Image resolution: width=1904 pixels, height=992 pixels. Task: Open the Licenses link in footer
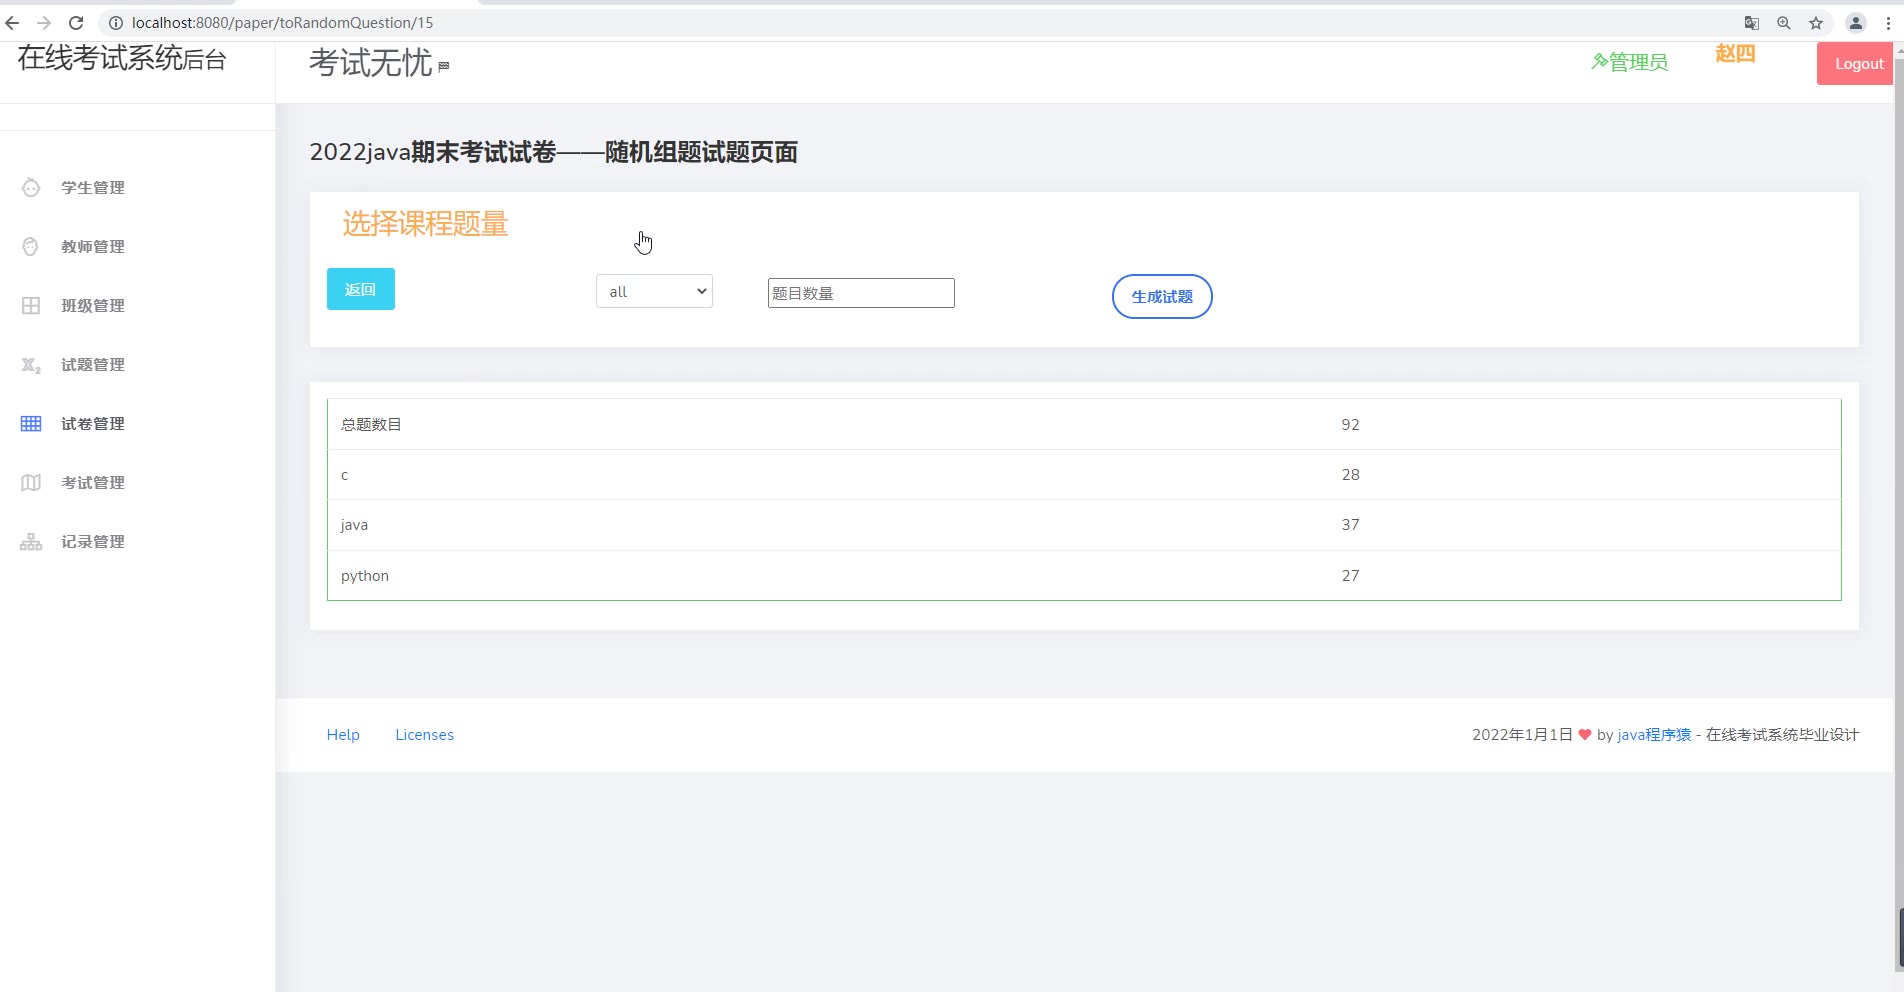pyautogui.click(x=424, y=734)
